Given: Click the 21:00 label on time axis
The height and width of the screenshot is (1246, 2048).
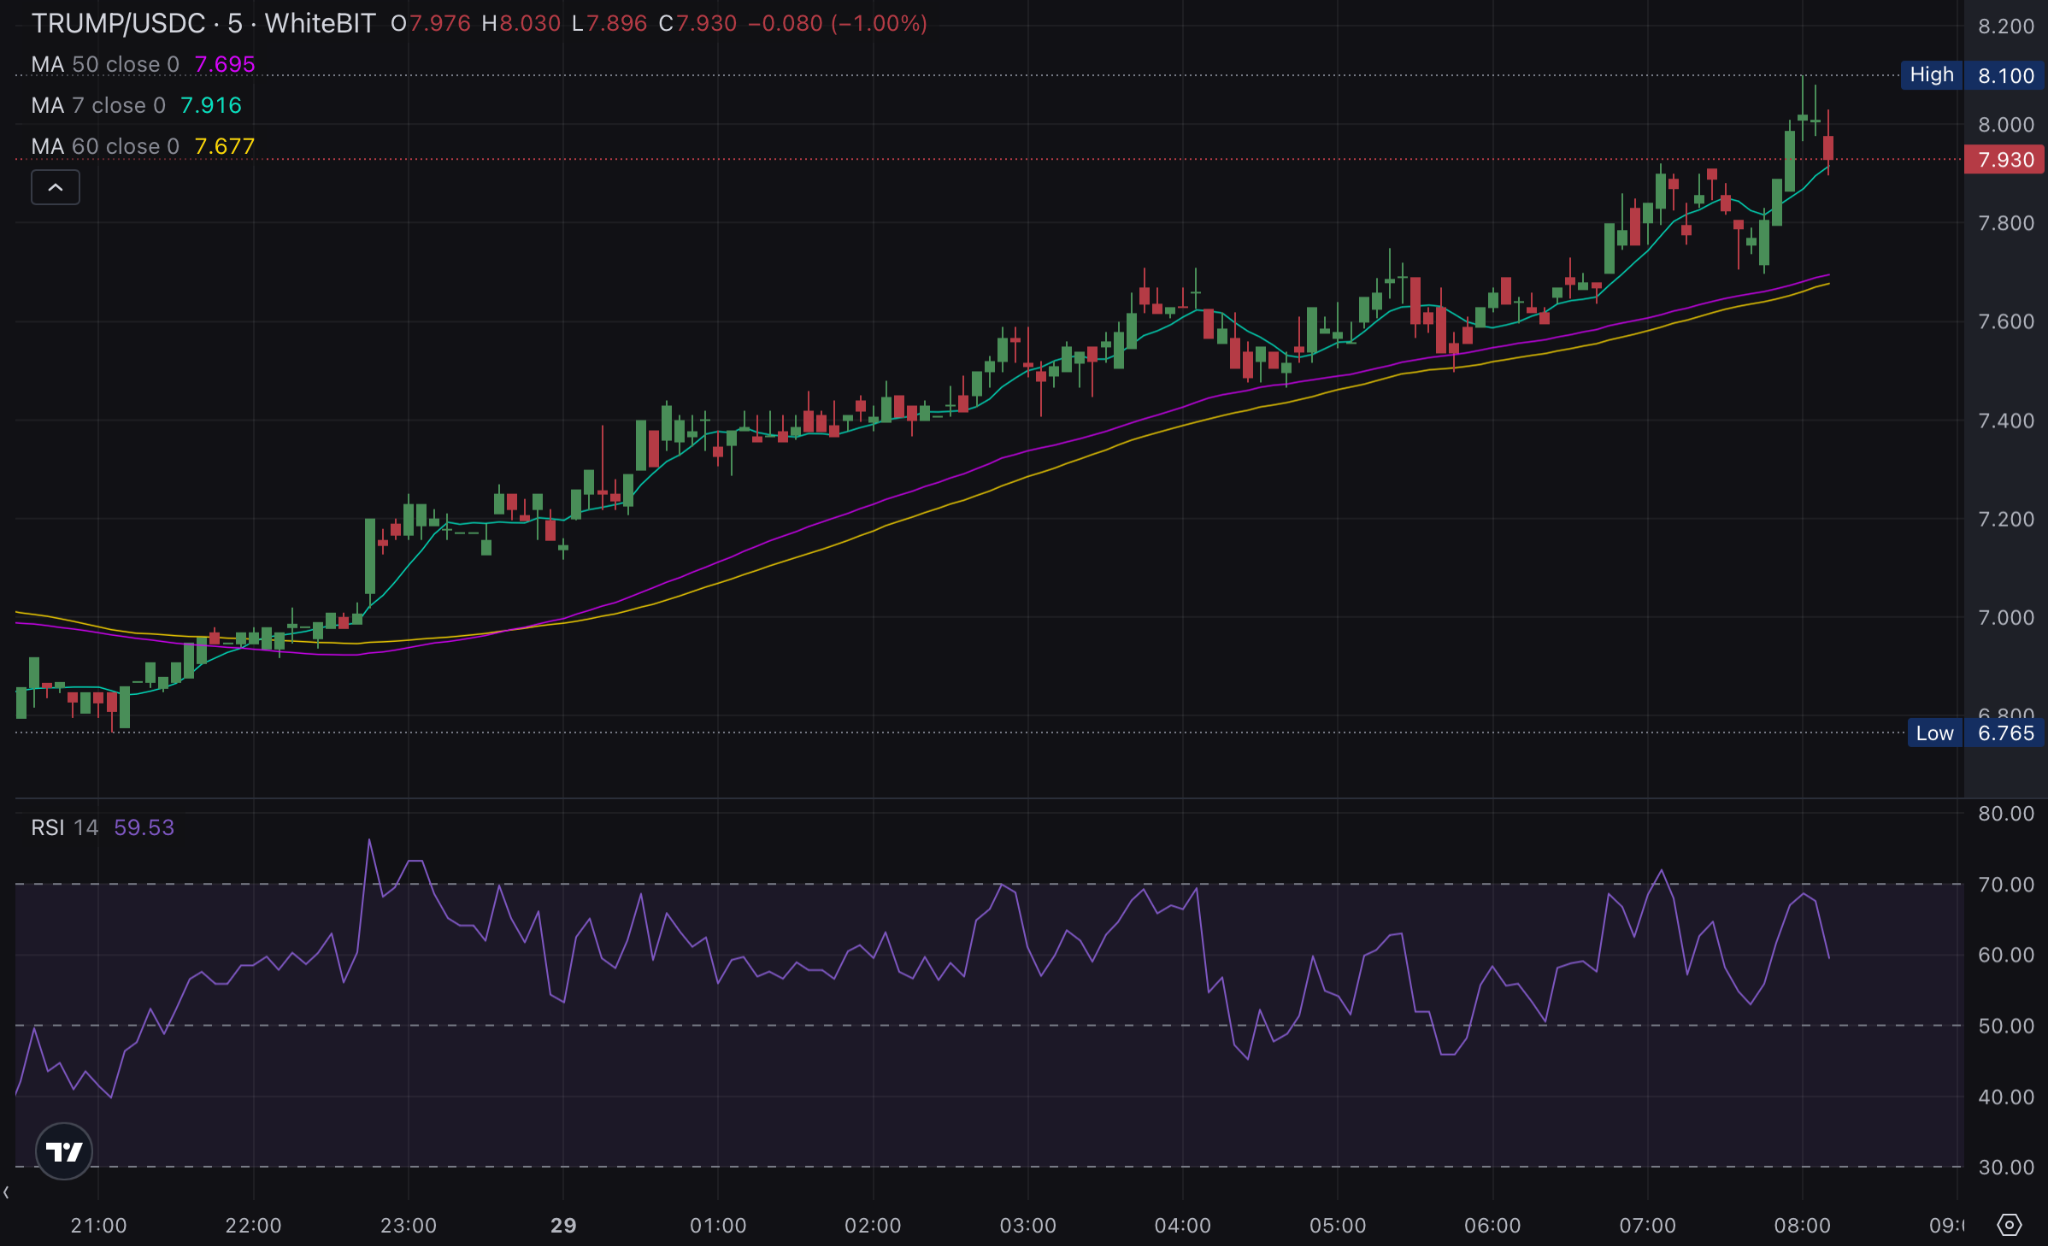Looking at the screenshot, I should click(98, 1225).
